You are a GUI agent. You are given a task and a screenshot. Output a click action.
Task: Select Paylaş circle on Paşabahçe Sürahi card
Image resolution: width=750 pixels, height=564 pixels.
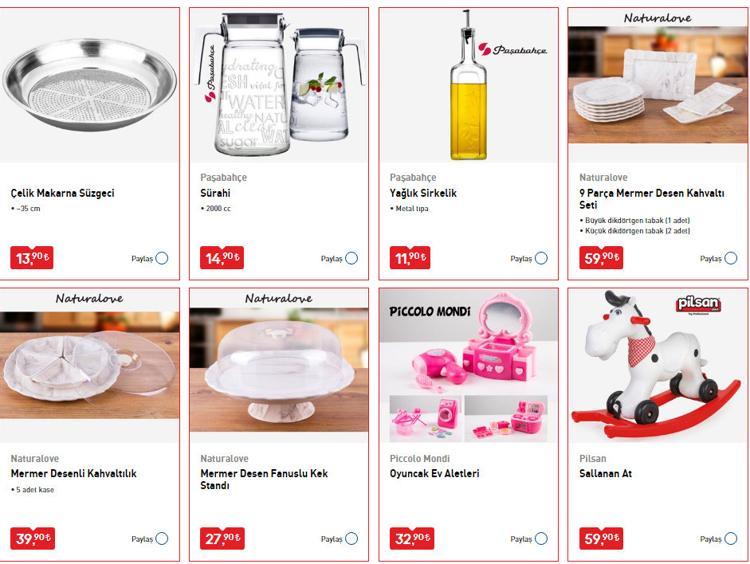click(352, 258)
